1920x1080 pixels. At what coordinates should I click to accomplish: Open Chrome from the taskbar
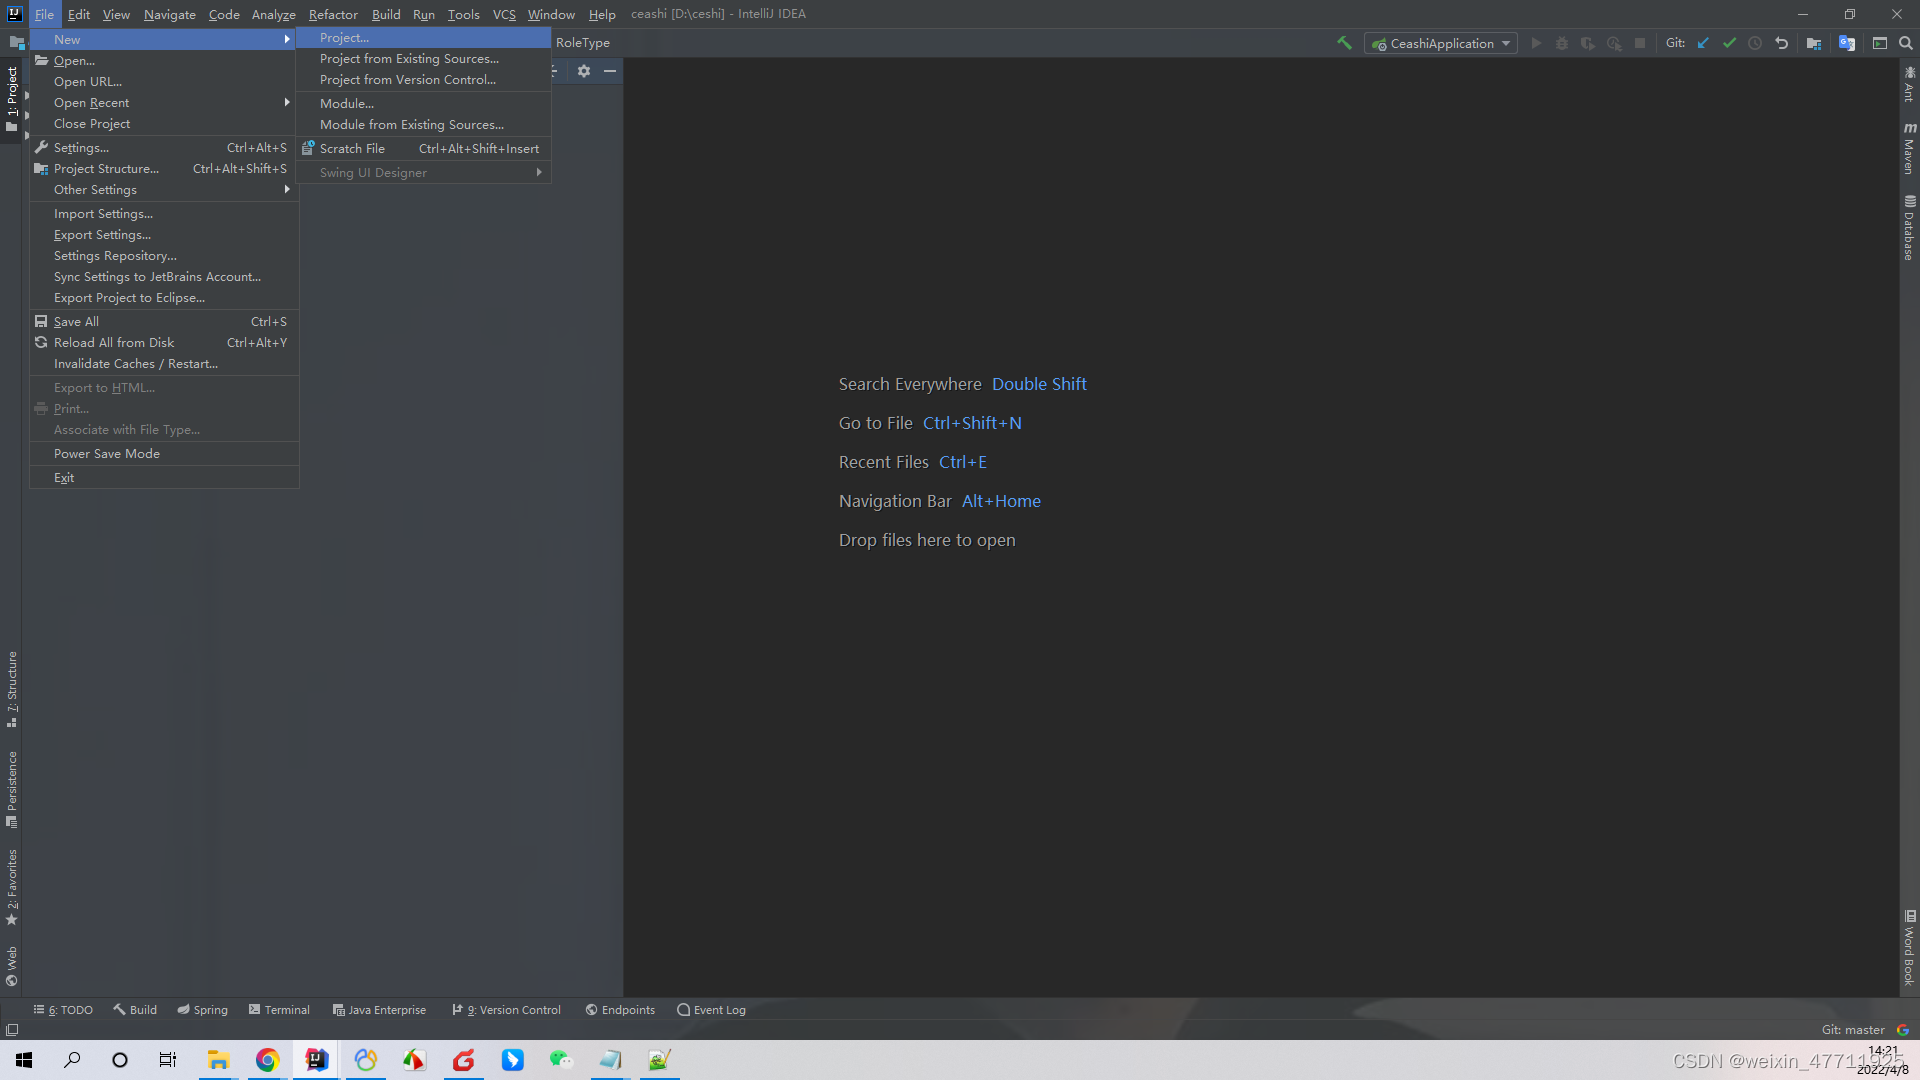coord(267,1060)
